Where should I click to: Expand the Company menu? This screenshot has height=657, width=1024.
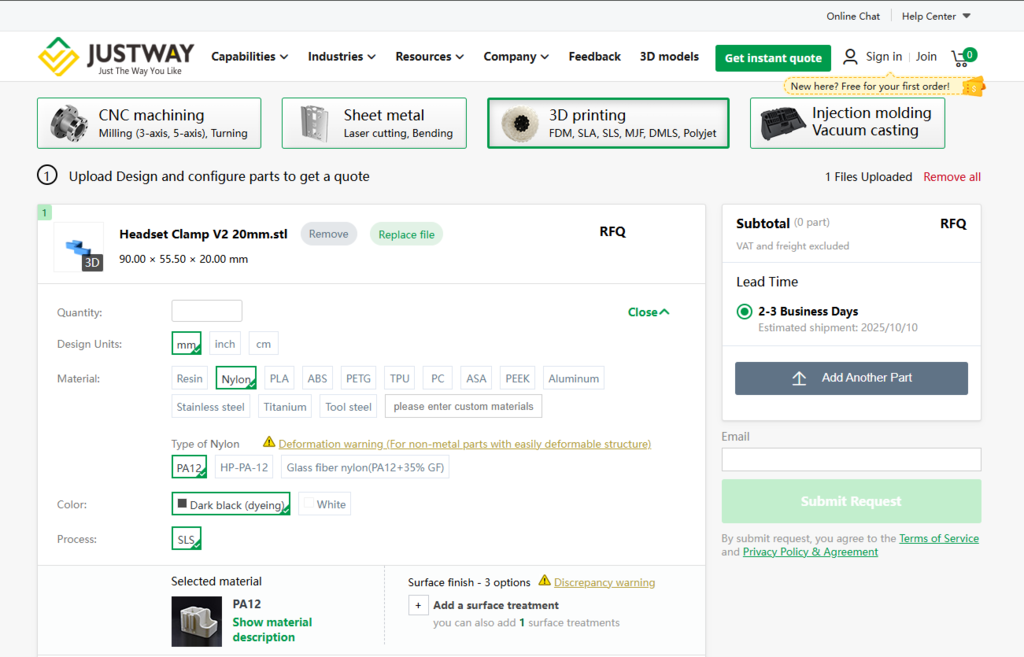click(x=516, y=57)
